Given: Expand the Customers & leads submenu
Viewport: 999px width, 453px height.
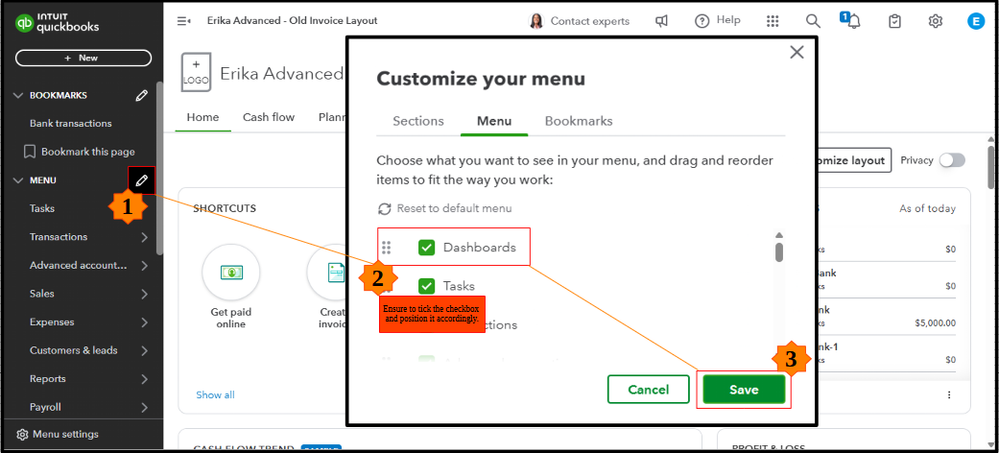Looking at the screenshot, I should (x=145, y=350).
